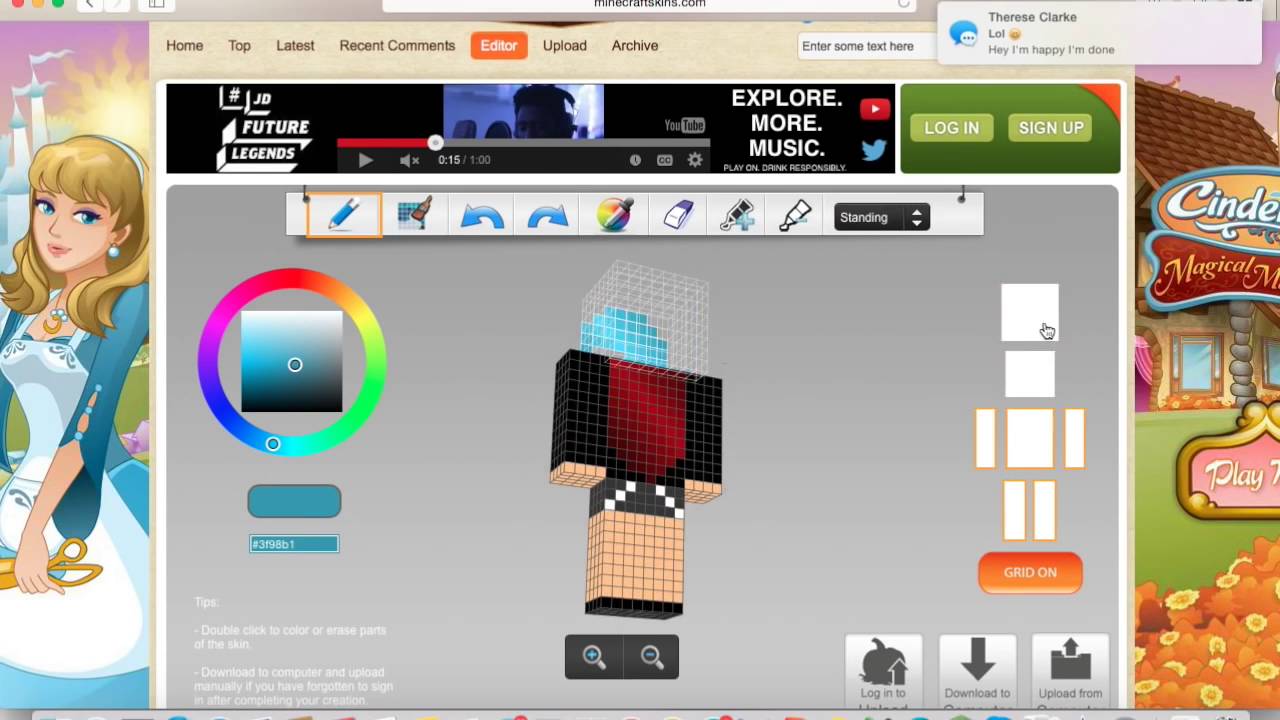
Task: Toggle the GRID ON button
Action: pos(1030,573)
